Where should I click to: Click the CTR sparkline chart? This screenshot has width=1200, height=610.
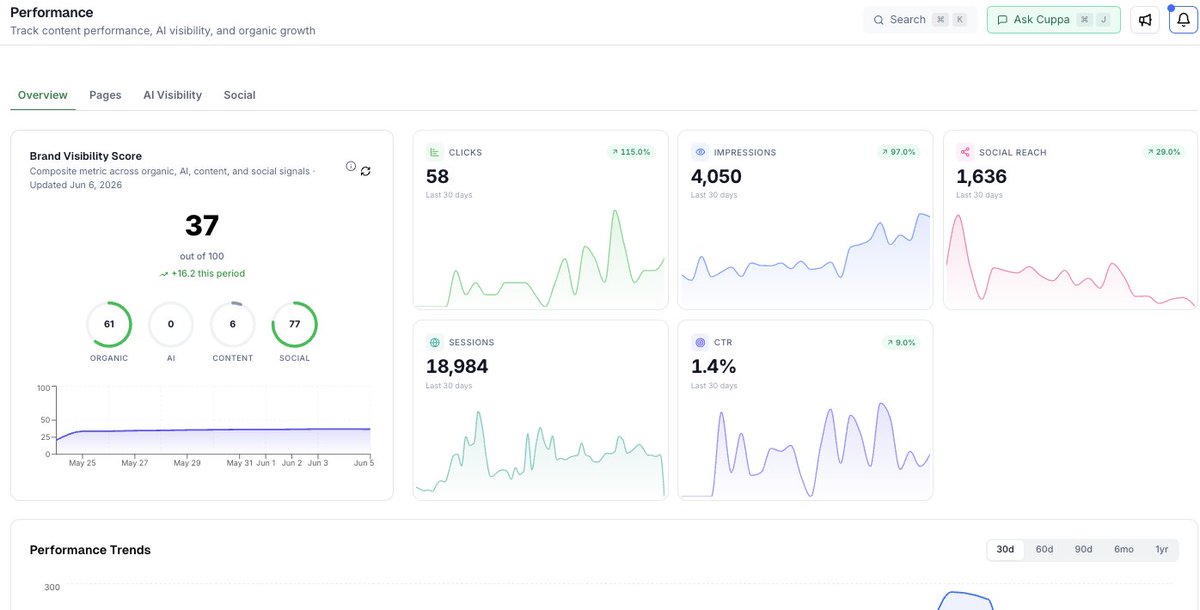tap(805, 450)
